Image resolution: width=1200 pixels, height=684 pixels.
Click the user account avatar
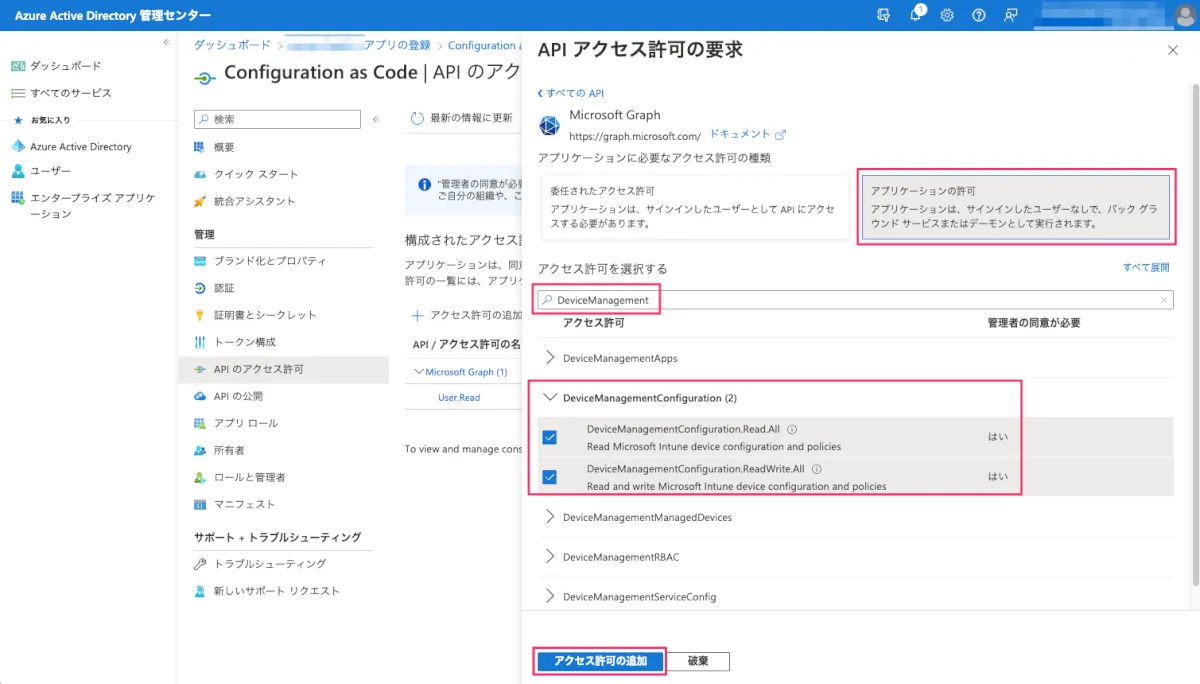tap(1184, 15)
